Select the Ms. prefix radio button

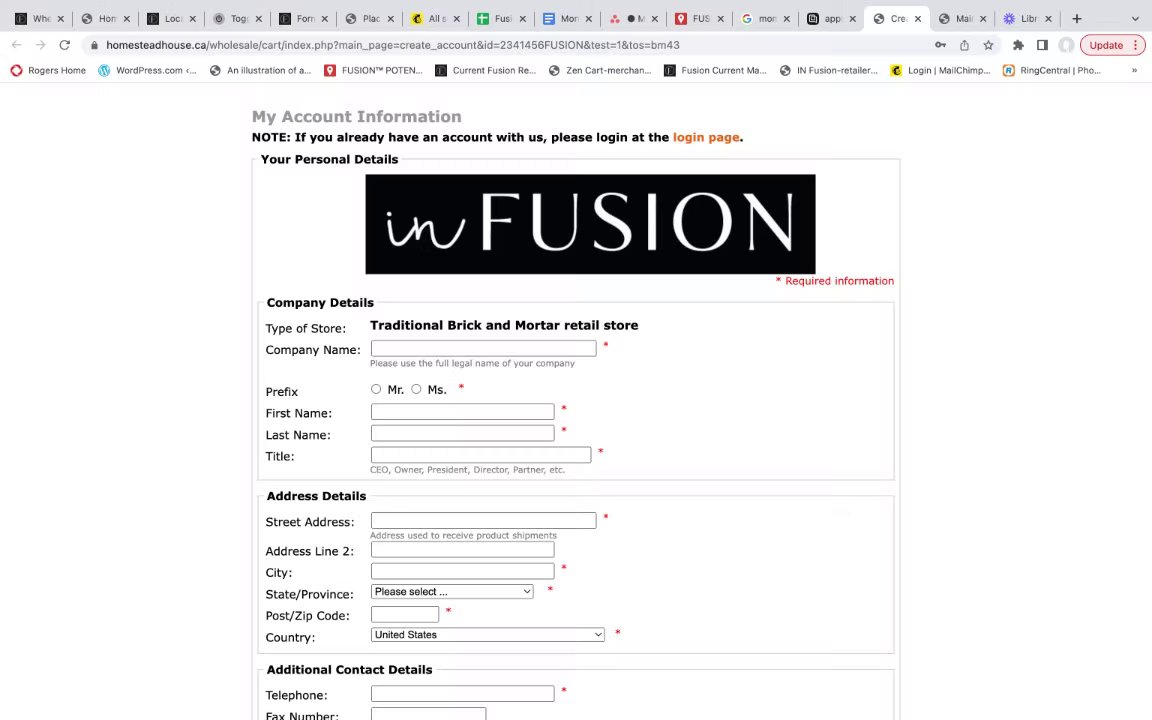click(417, 389)
